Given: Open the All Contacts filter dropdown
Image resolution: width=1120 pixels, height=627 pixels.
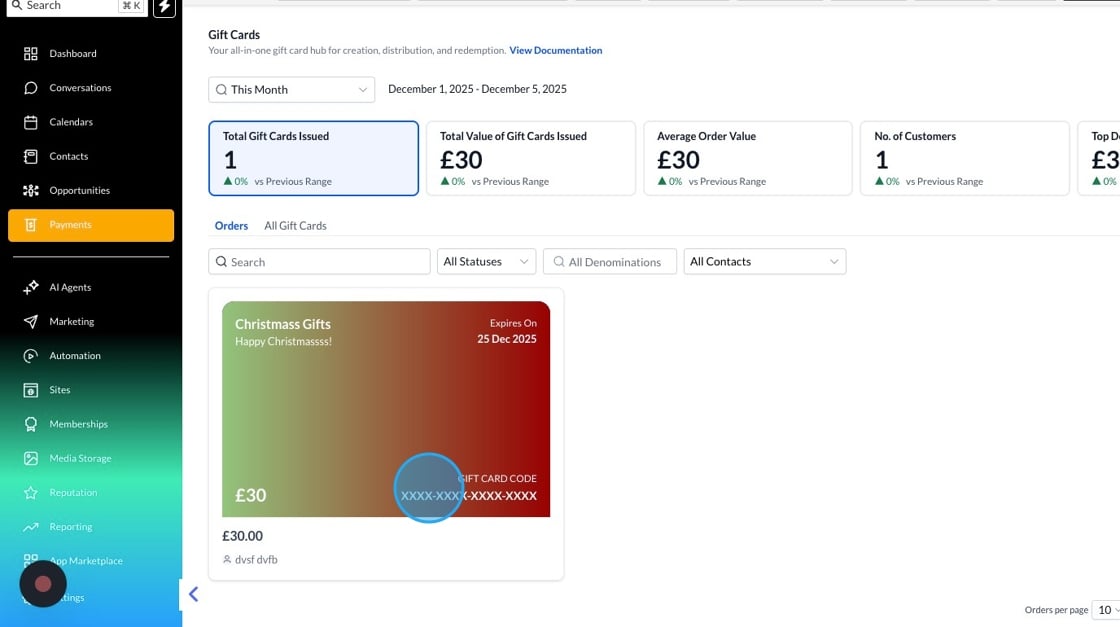Looking at the screenshot, I should click(x=764, y=262).
